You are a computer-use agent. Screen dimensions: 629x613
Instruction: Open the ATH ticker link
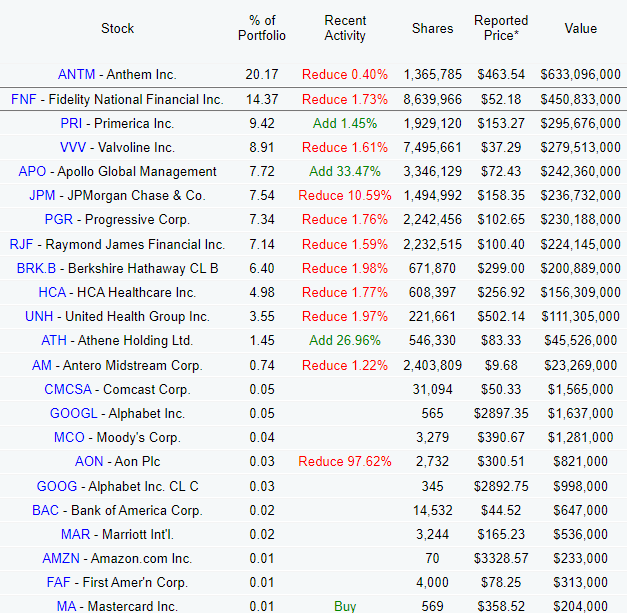(x=54, y=341)
